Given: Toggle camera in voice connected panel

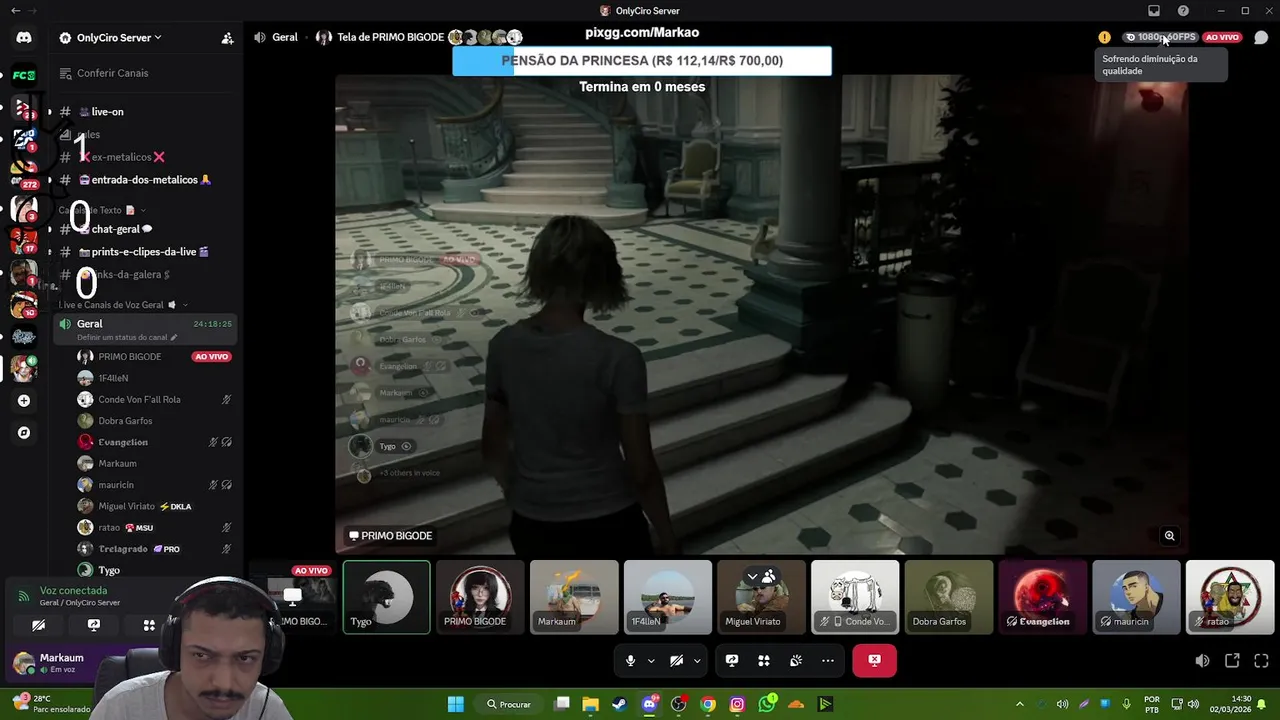Looking at the screenshot, I should 38,625.
